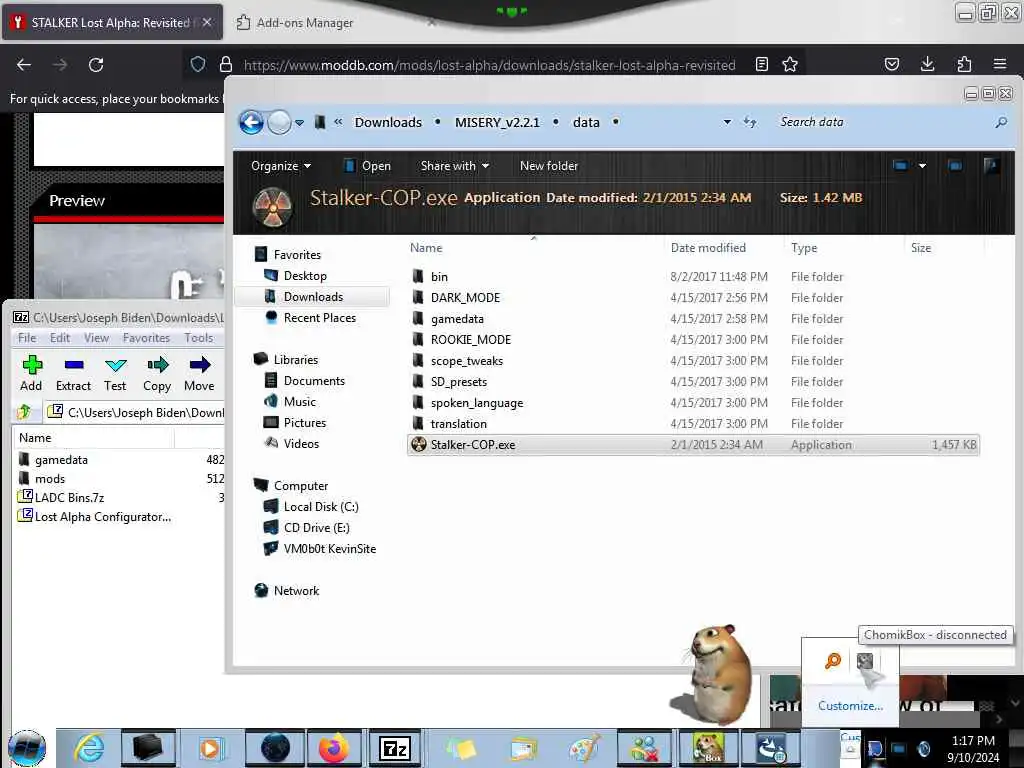Select the ROOKIE_MODE folder

(470, 339)
